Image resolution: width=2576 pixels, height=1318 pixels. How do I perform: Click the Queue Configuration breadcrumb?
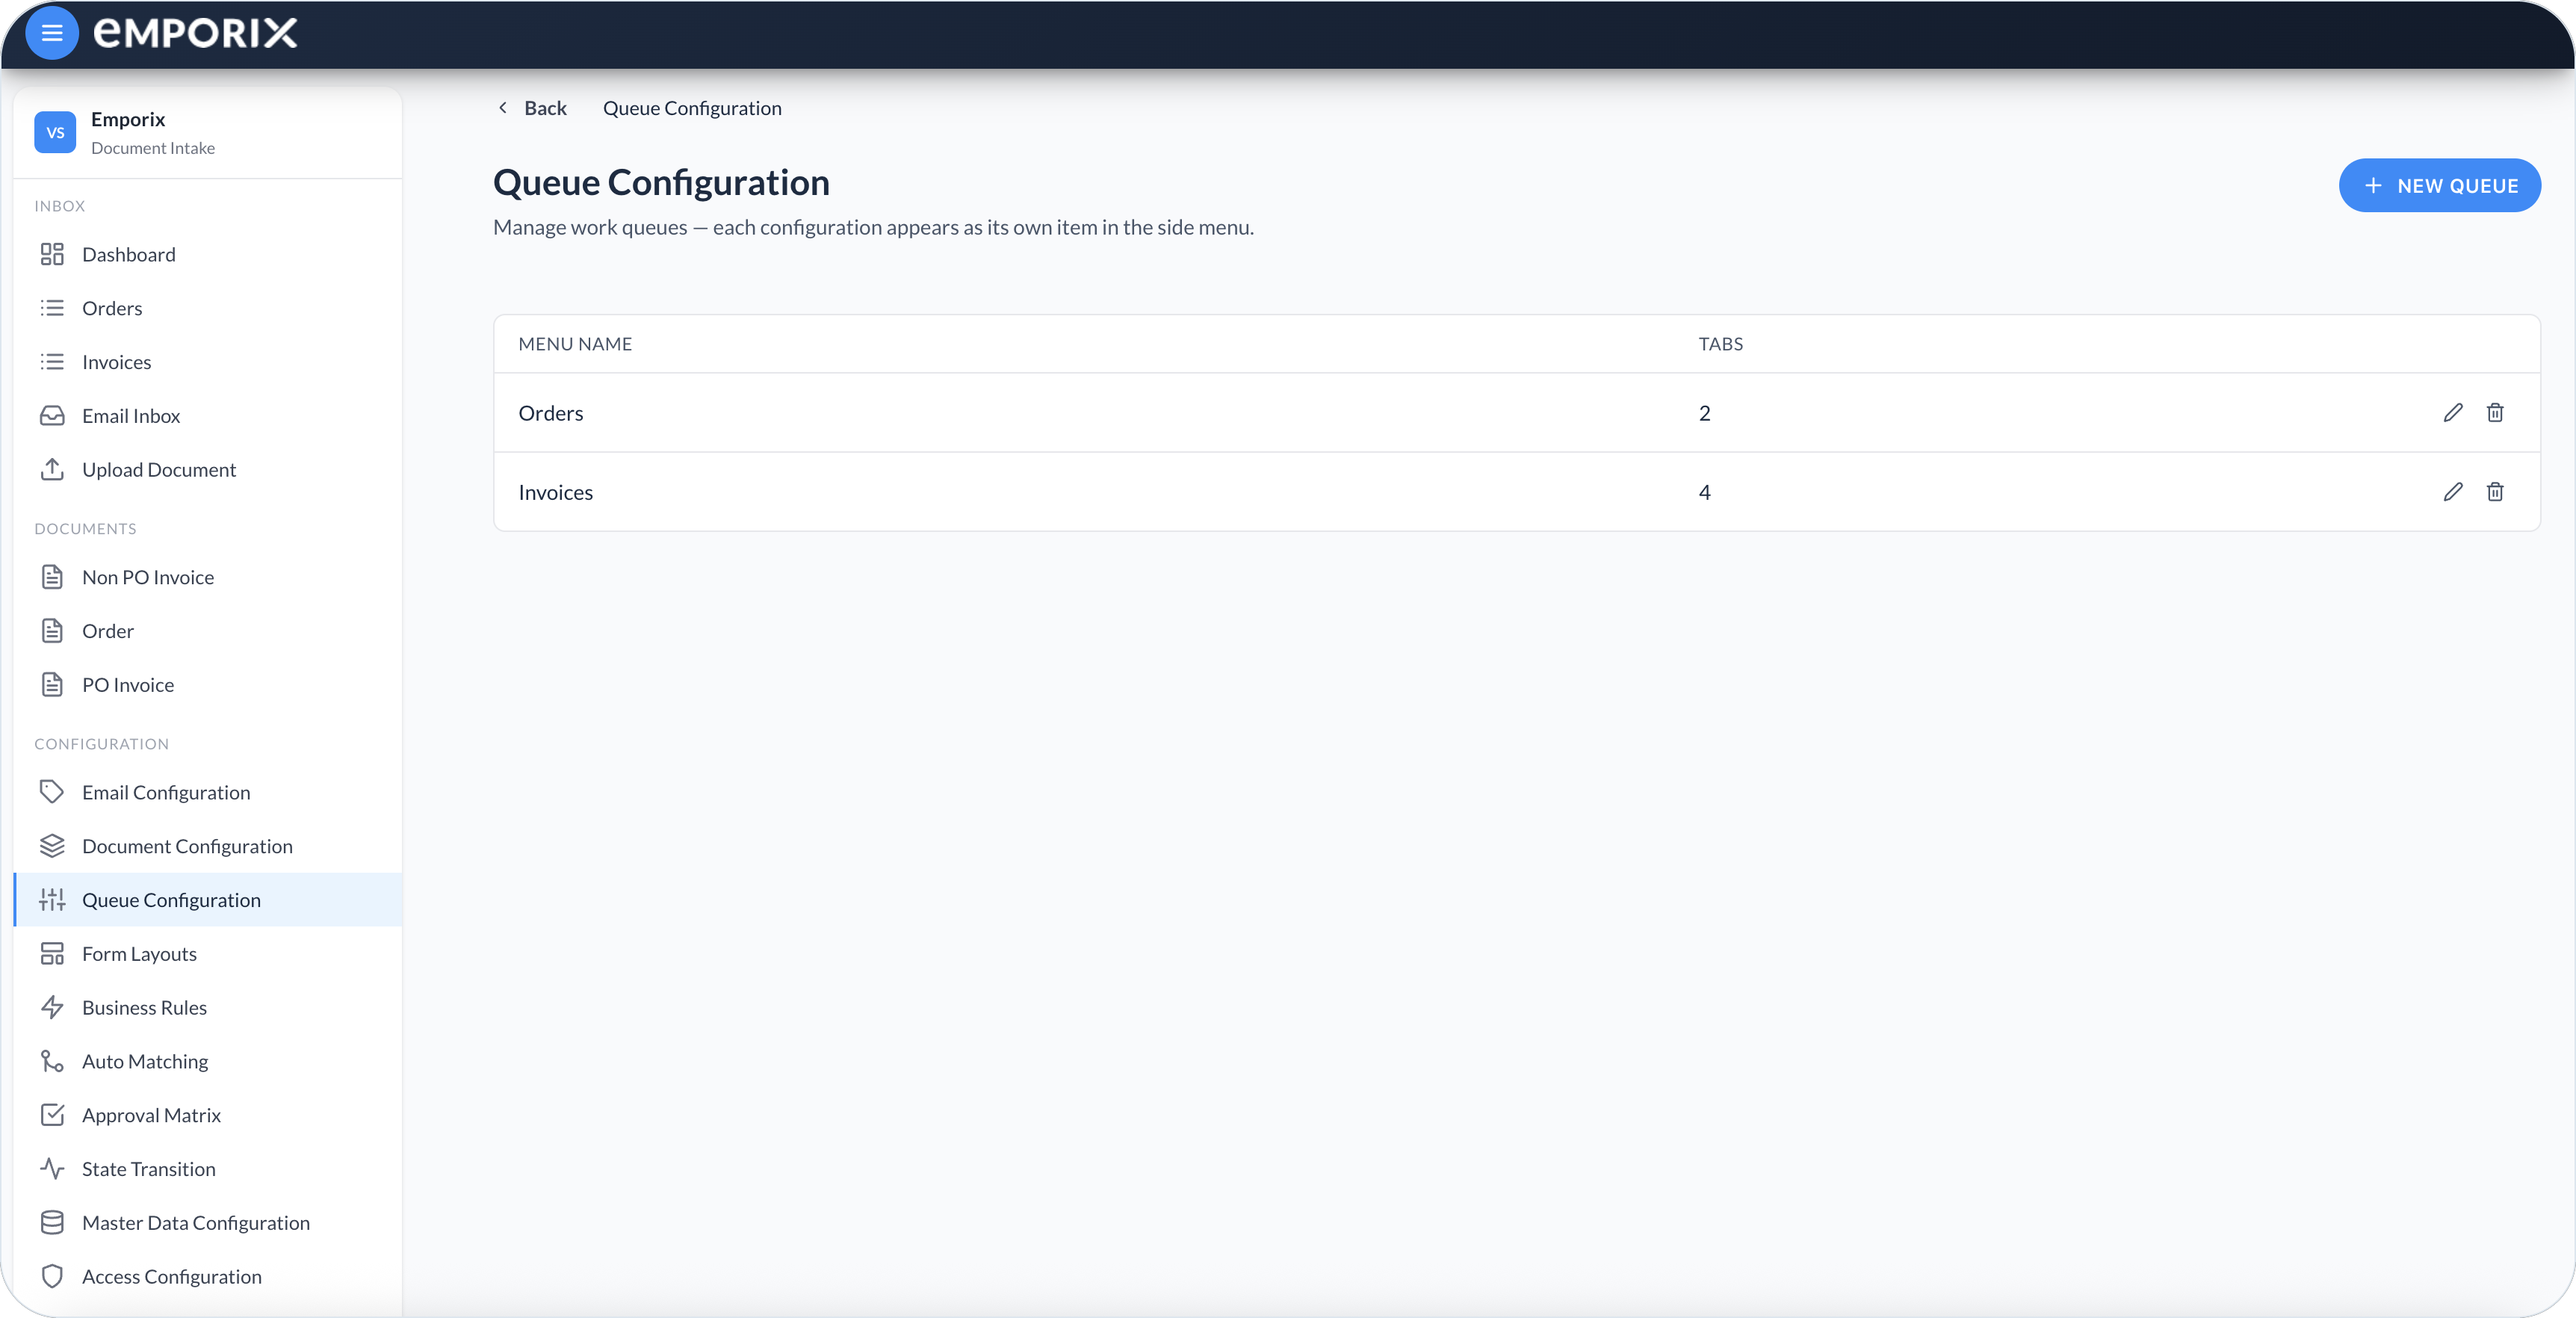point(692,108)
